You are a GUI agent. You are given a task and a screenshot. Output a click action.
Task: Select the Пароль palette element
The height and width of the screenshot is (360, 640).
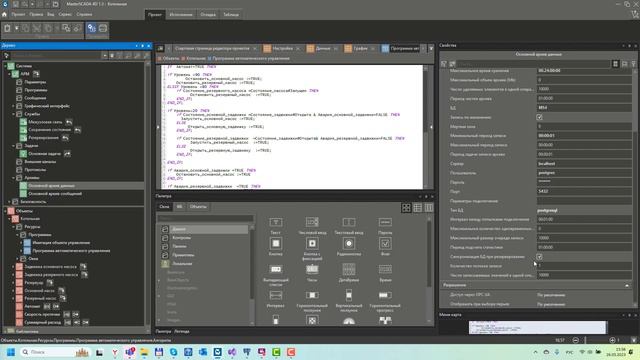pos(385,226)
